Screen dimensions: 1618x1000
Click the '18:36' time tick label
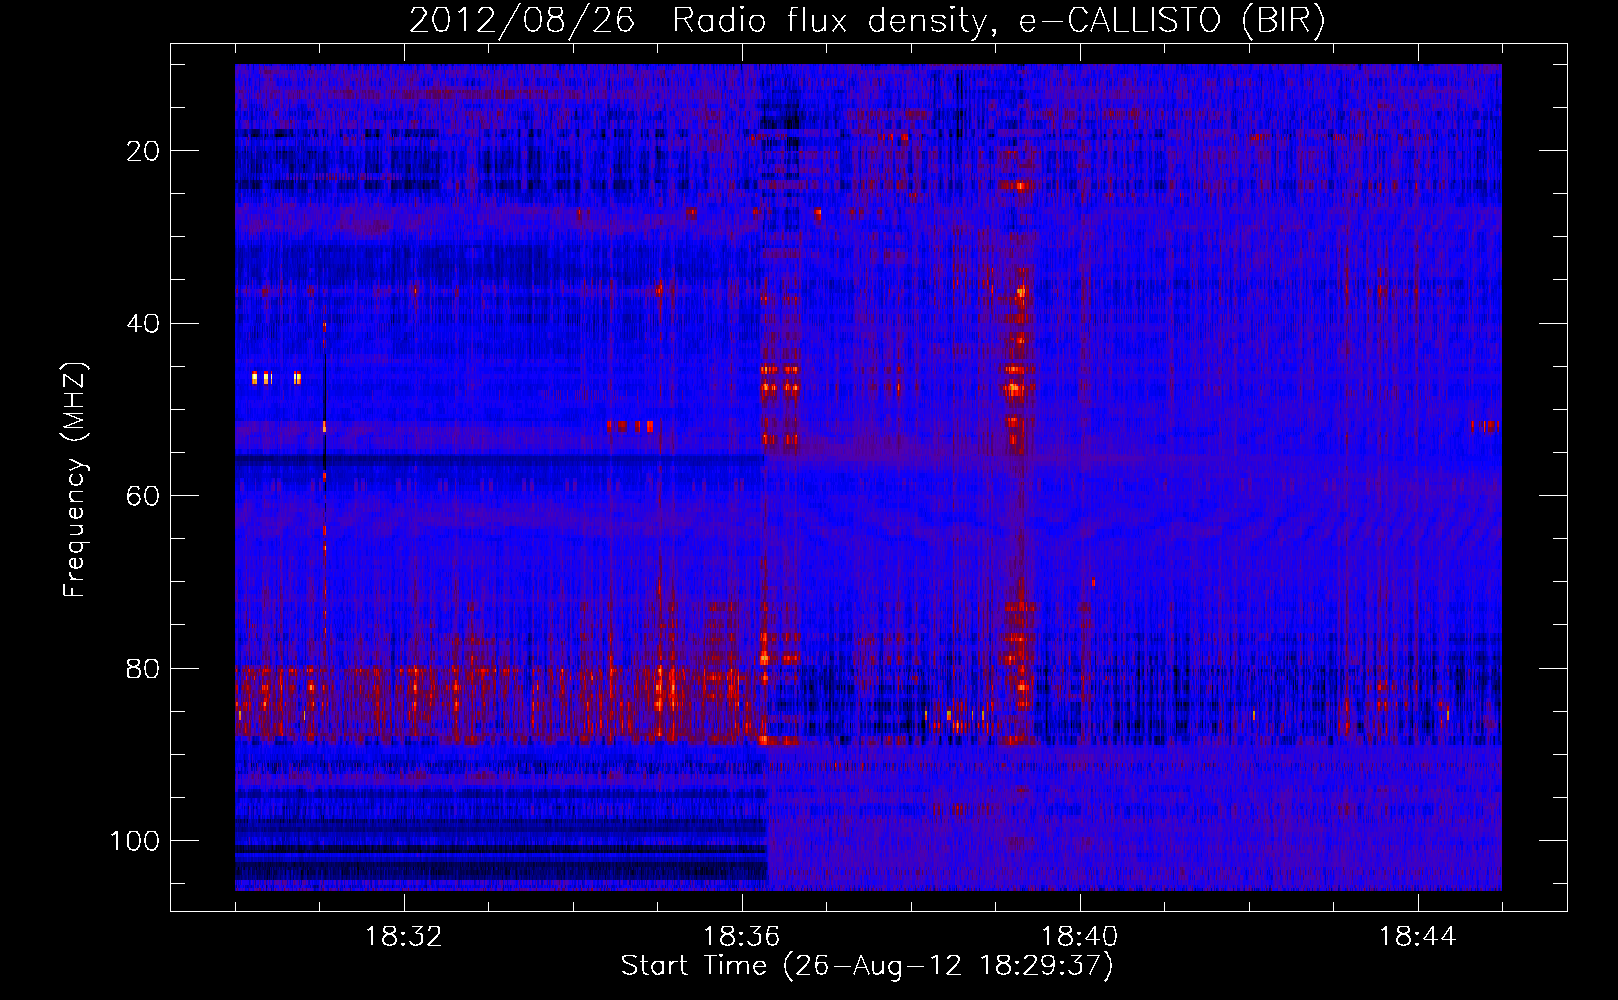pyautogui.click(x=742, y=937)
